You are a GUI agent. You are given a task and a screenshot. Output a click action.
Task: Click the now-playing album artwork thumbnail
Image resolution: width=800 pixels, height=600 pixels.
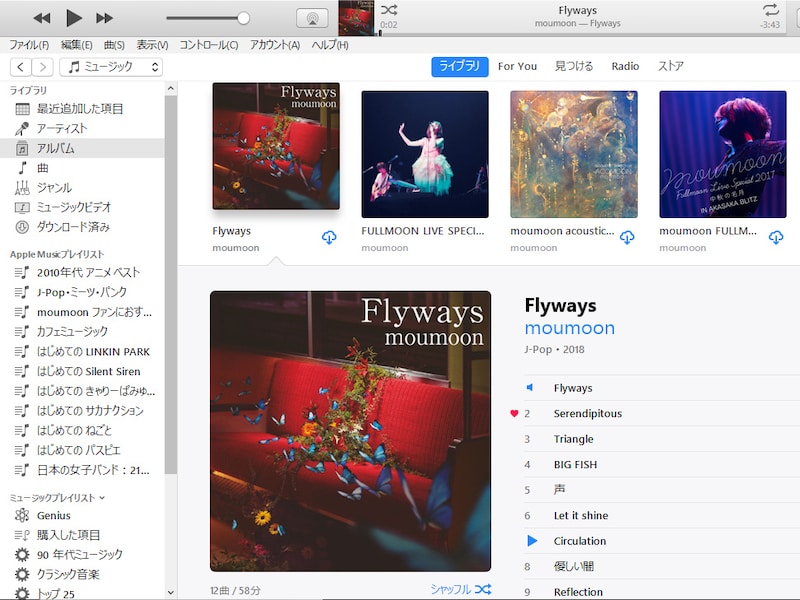click(356, 18)
